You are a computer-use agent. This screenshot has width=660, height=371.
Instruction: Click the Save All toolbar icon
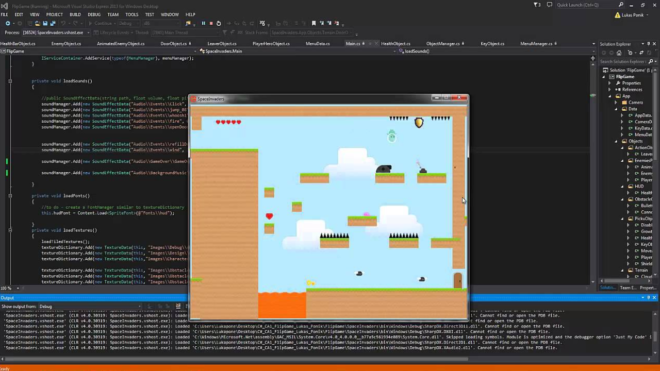53,24
